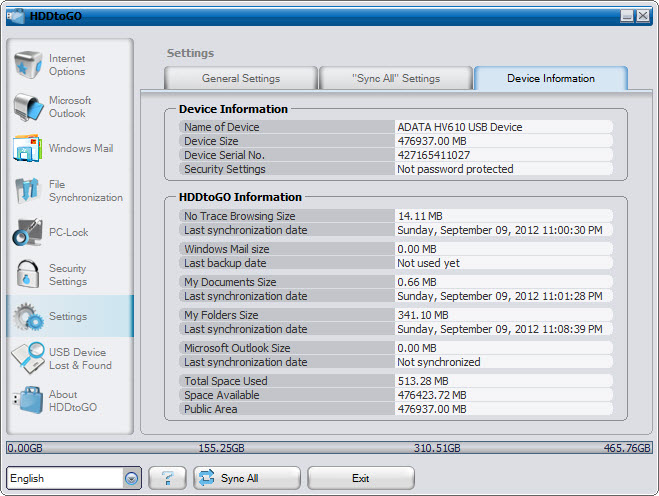Expand the English language dropdown arrow
The height and width of the screenshot is (496, 659).
(x=132, y=478)
